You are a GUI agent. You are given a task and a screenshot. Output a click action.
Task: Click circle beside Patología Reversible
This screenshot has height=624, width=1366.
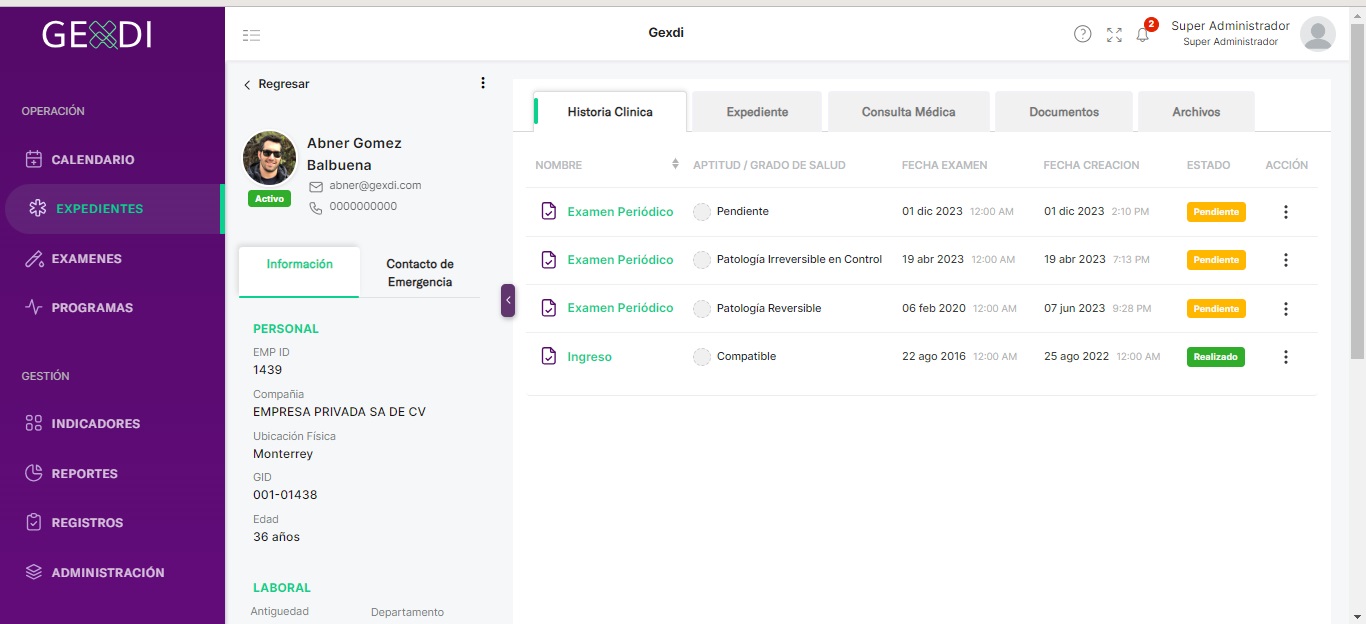(x=702, y=308)
